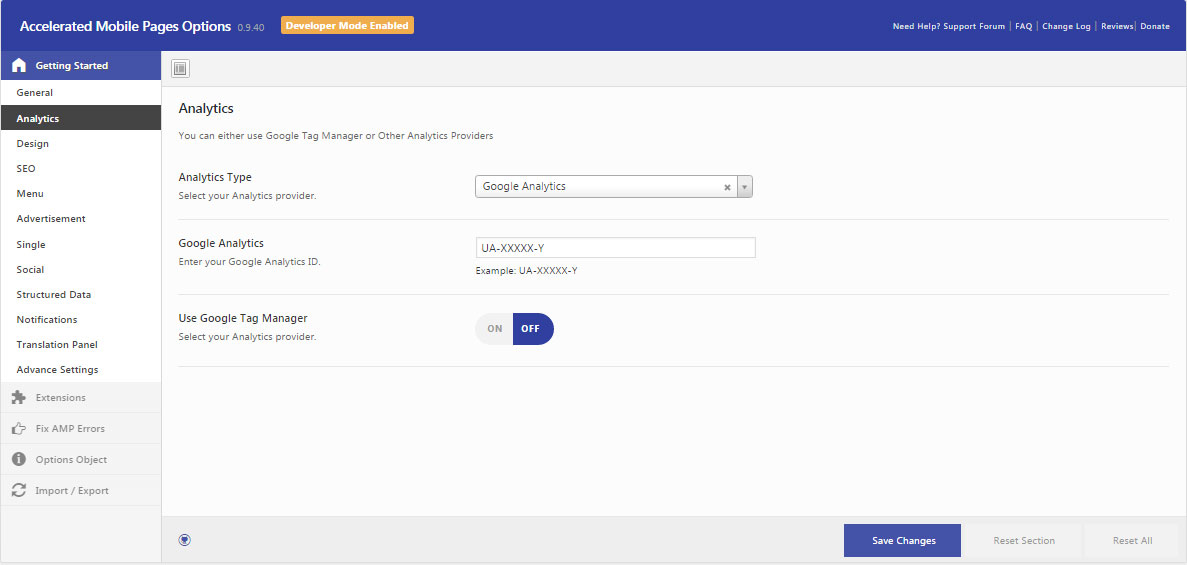Turn ON Use Google Tag Manager
This screenshot has height=565, width=1187.
[494, 329]
